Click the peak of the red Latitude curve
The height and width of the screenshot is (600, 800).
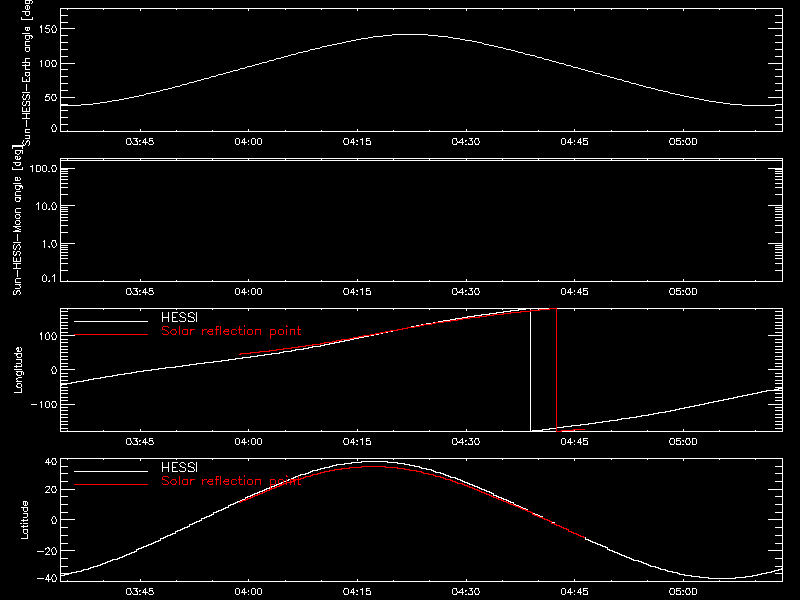click(375, 466)
